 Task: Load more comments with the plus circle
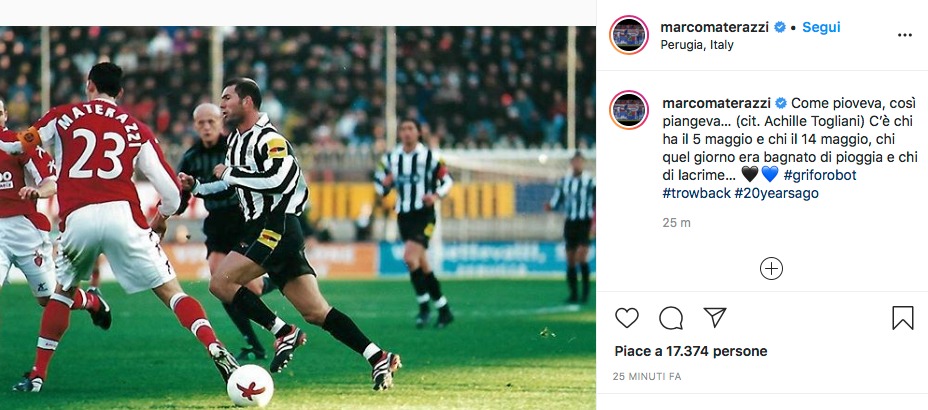(771, 268)
